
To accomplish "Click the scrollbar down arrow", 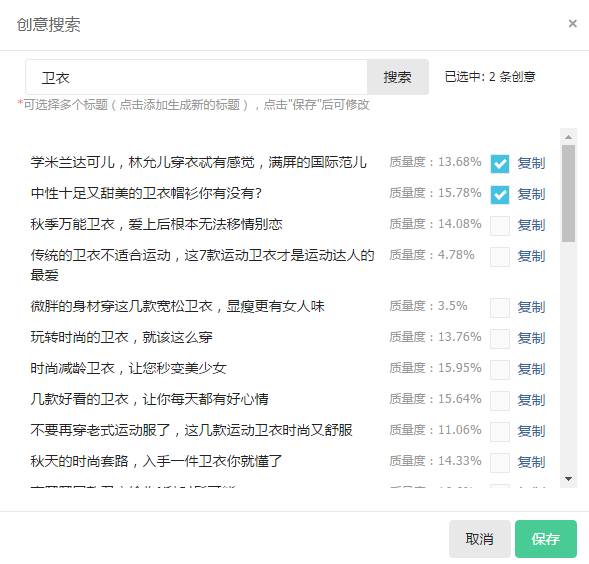I will click(x=568, y=479).
